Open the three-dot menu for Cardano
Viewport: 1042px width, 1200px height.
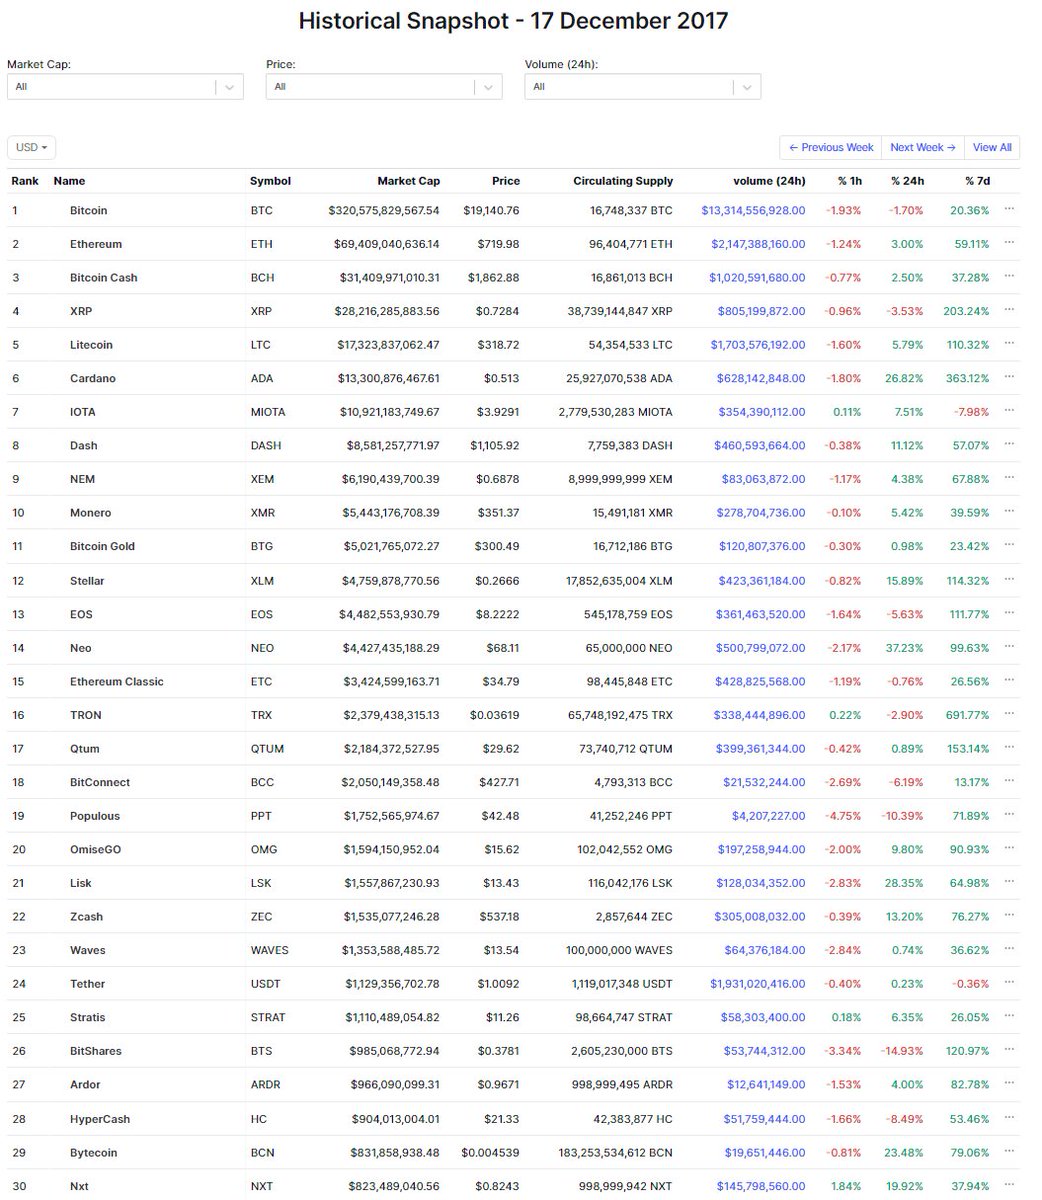click(x=1009, y=377)
